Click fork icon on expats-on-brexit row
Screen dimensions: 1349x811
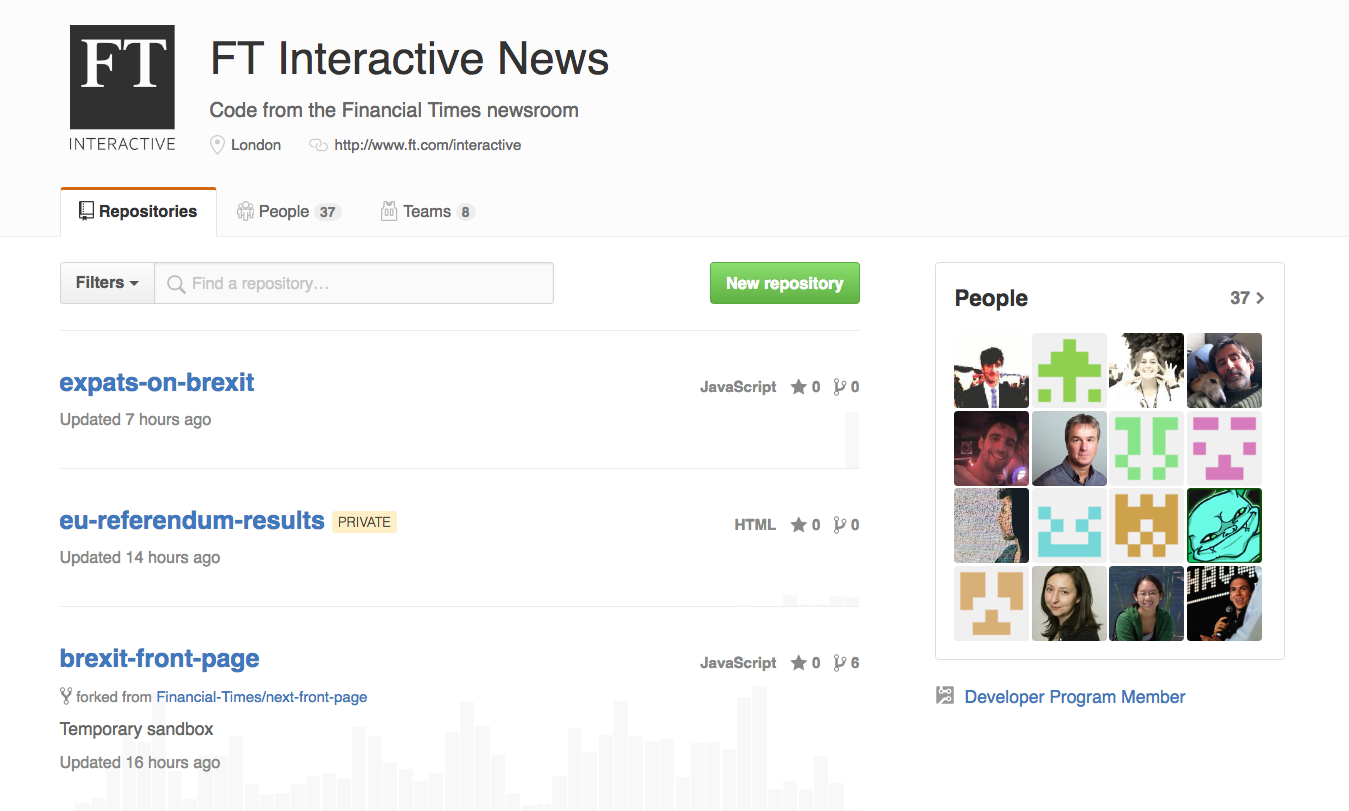[840, 387]
